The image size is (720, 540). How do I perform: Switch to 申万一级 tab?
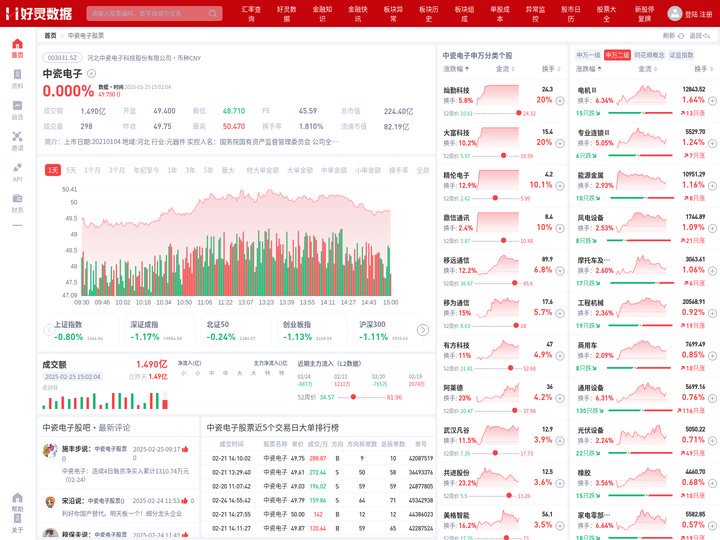588,55
